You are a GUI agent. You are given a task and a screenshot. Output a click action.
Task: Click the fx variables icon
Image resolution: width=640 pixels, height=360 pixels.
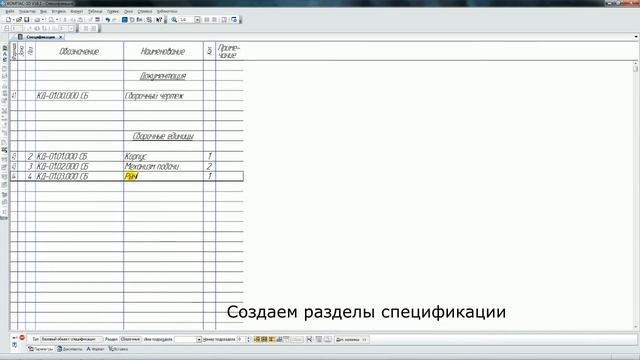tap(140, 20)
